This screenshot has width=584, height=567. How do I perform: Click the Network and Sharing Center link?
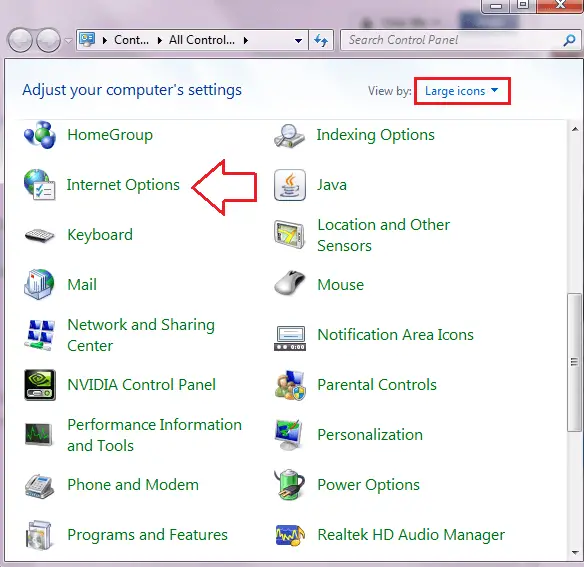pyautogui.click(x=141, y=335)
